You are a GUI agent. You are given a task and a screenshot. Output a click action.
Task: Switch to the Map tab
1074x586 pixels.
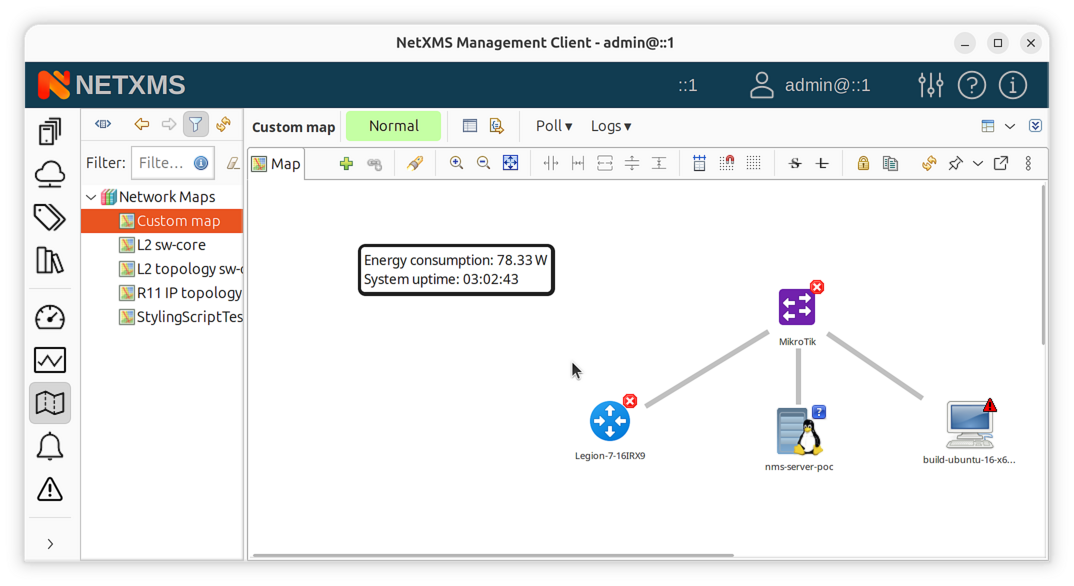click(276, 164)
